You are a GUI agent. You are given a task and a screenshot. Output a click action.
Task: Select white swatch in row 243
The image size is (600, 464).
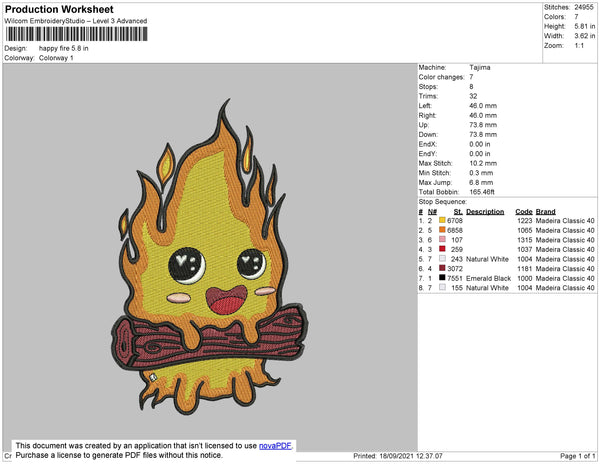coord(442,258)
